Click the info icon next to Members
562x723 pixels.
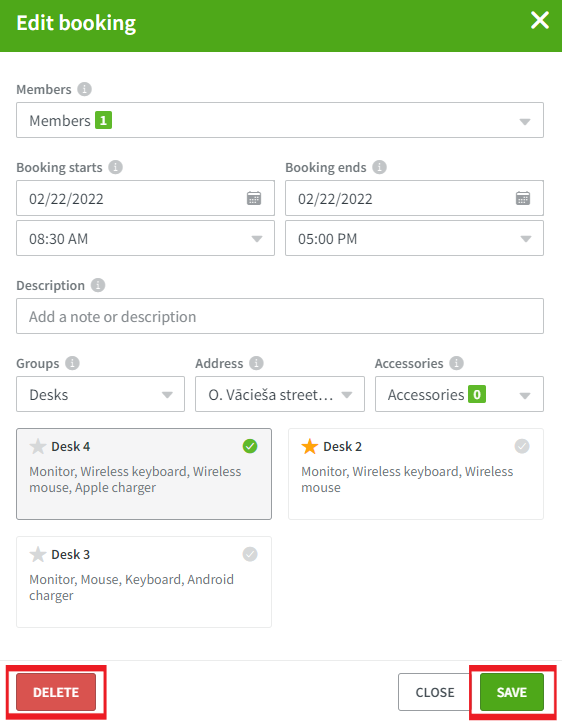click(84, 89)
